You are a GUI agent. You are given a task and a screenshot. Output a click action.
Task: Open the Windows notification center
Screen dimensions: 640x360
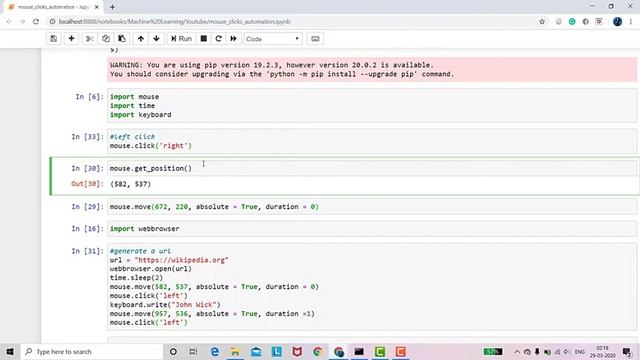pyautogui.click(x=627, y=351)
